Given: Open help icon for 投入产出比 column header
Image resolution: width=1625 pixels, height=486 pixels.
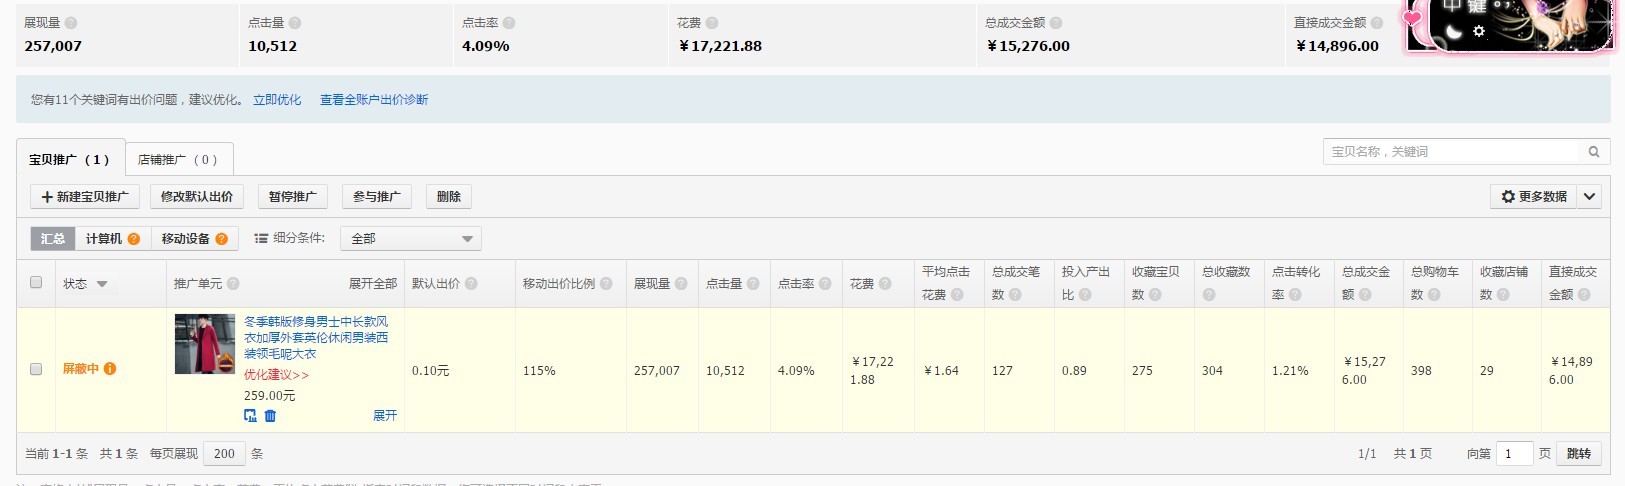Looking at the screenshot, I should click(x=1085, y=295).
